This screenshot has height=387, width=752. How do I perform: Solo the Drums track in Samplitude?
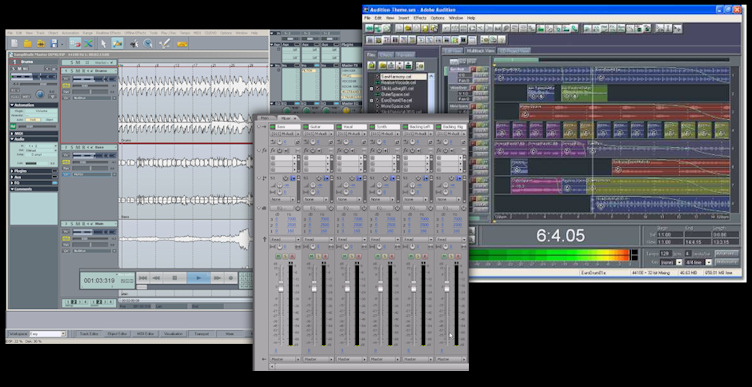coord(71,71)
